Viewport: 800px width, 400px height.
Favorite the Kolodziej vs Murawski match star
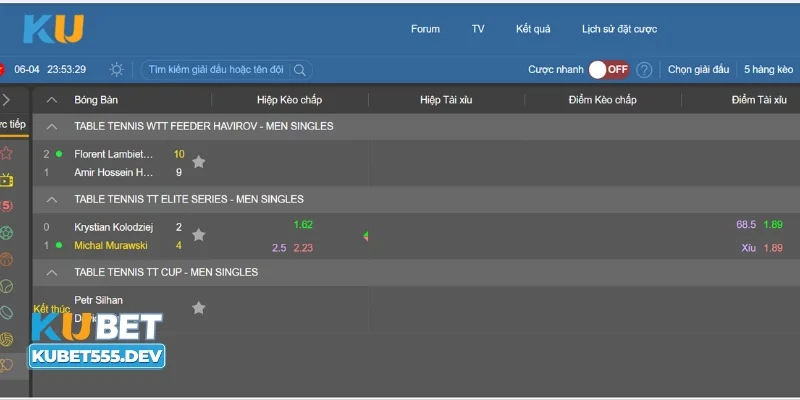pos(198,235)
